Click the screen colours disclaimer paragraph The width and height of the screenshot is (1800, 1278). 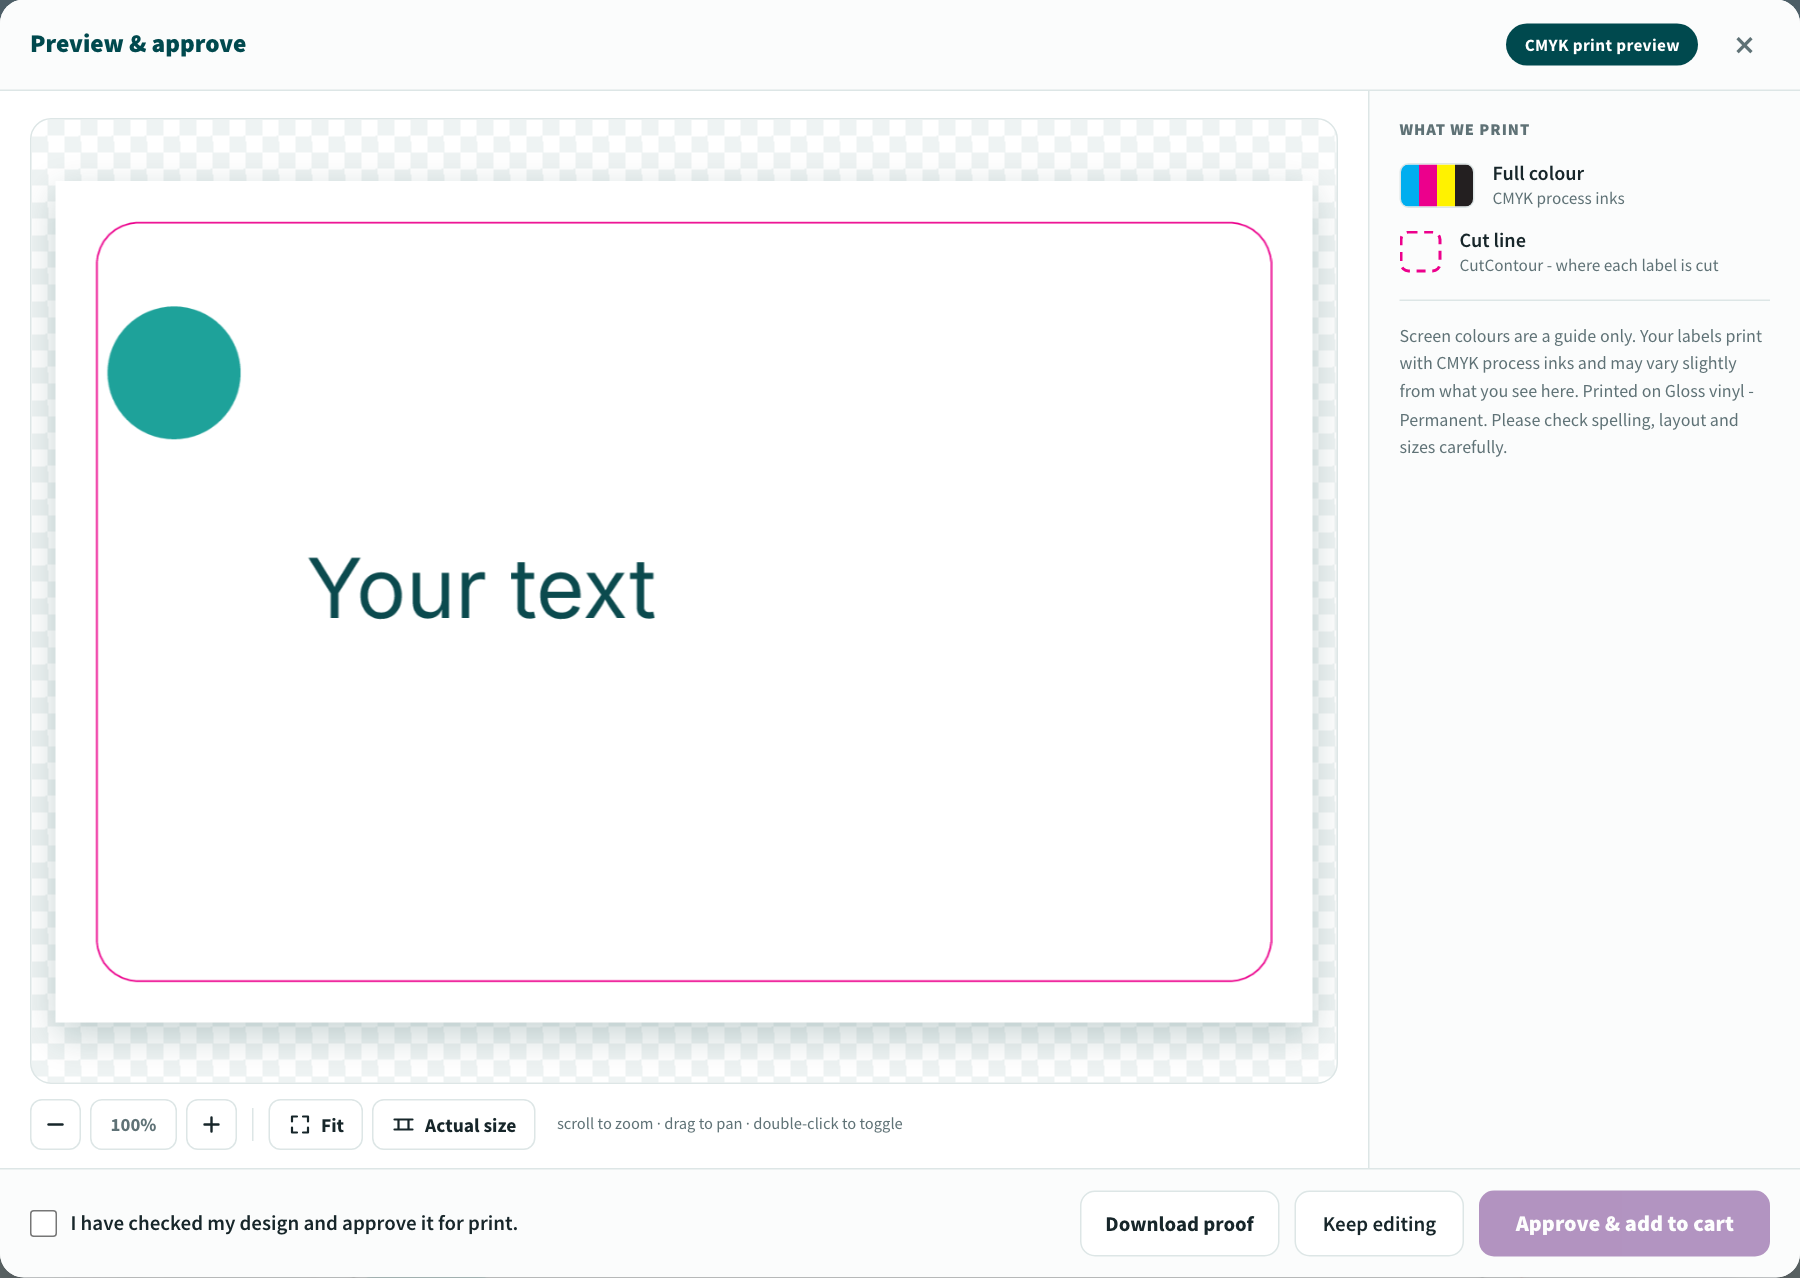tap(1580, 391)
